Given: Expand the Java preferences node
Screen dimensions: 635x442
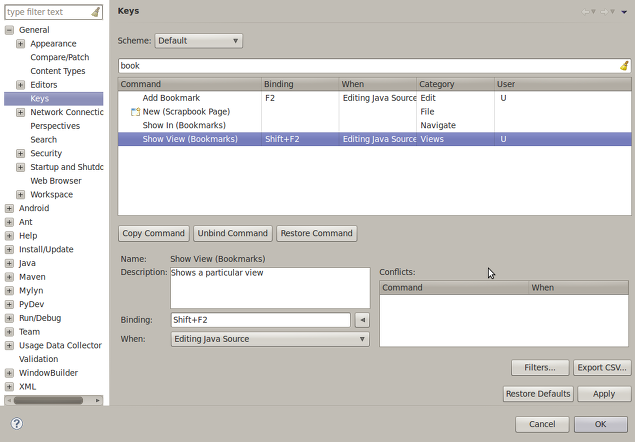Looking at the screenshot, I should coord(9,263).
